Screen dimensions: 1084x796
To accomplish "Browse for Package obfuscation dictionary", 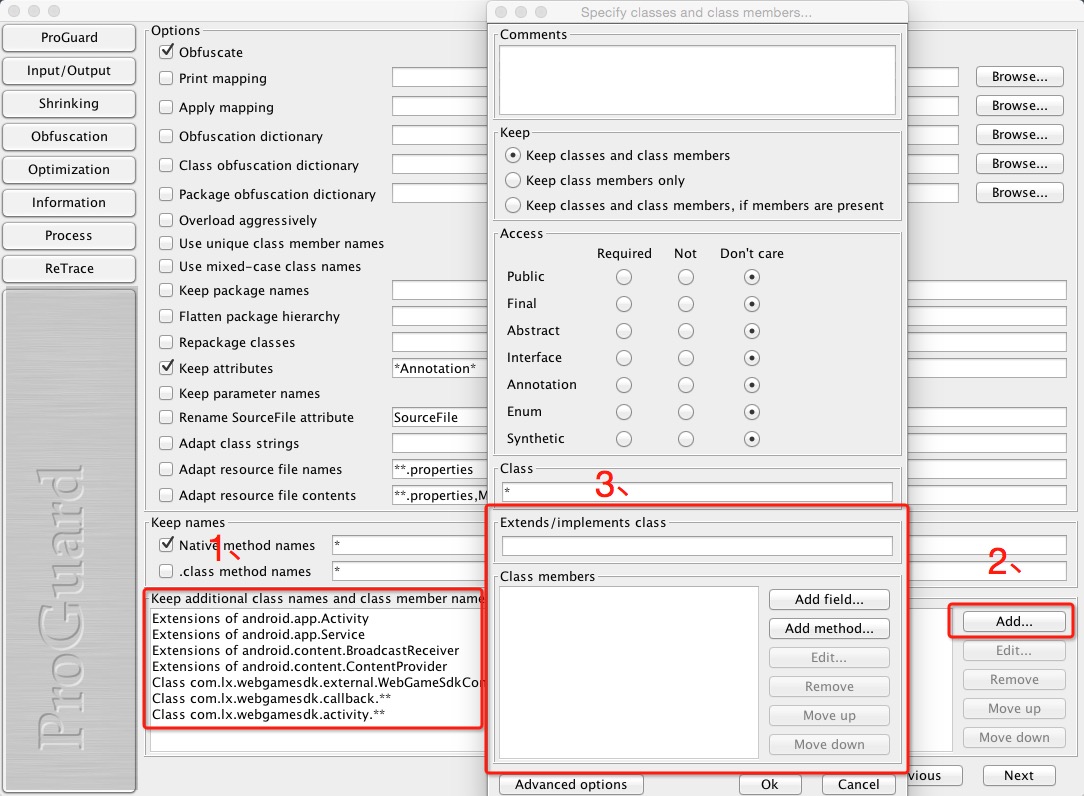I will click(x=1019, y=193).
